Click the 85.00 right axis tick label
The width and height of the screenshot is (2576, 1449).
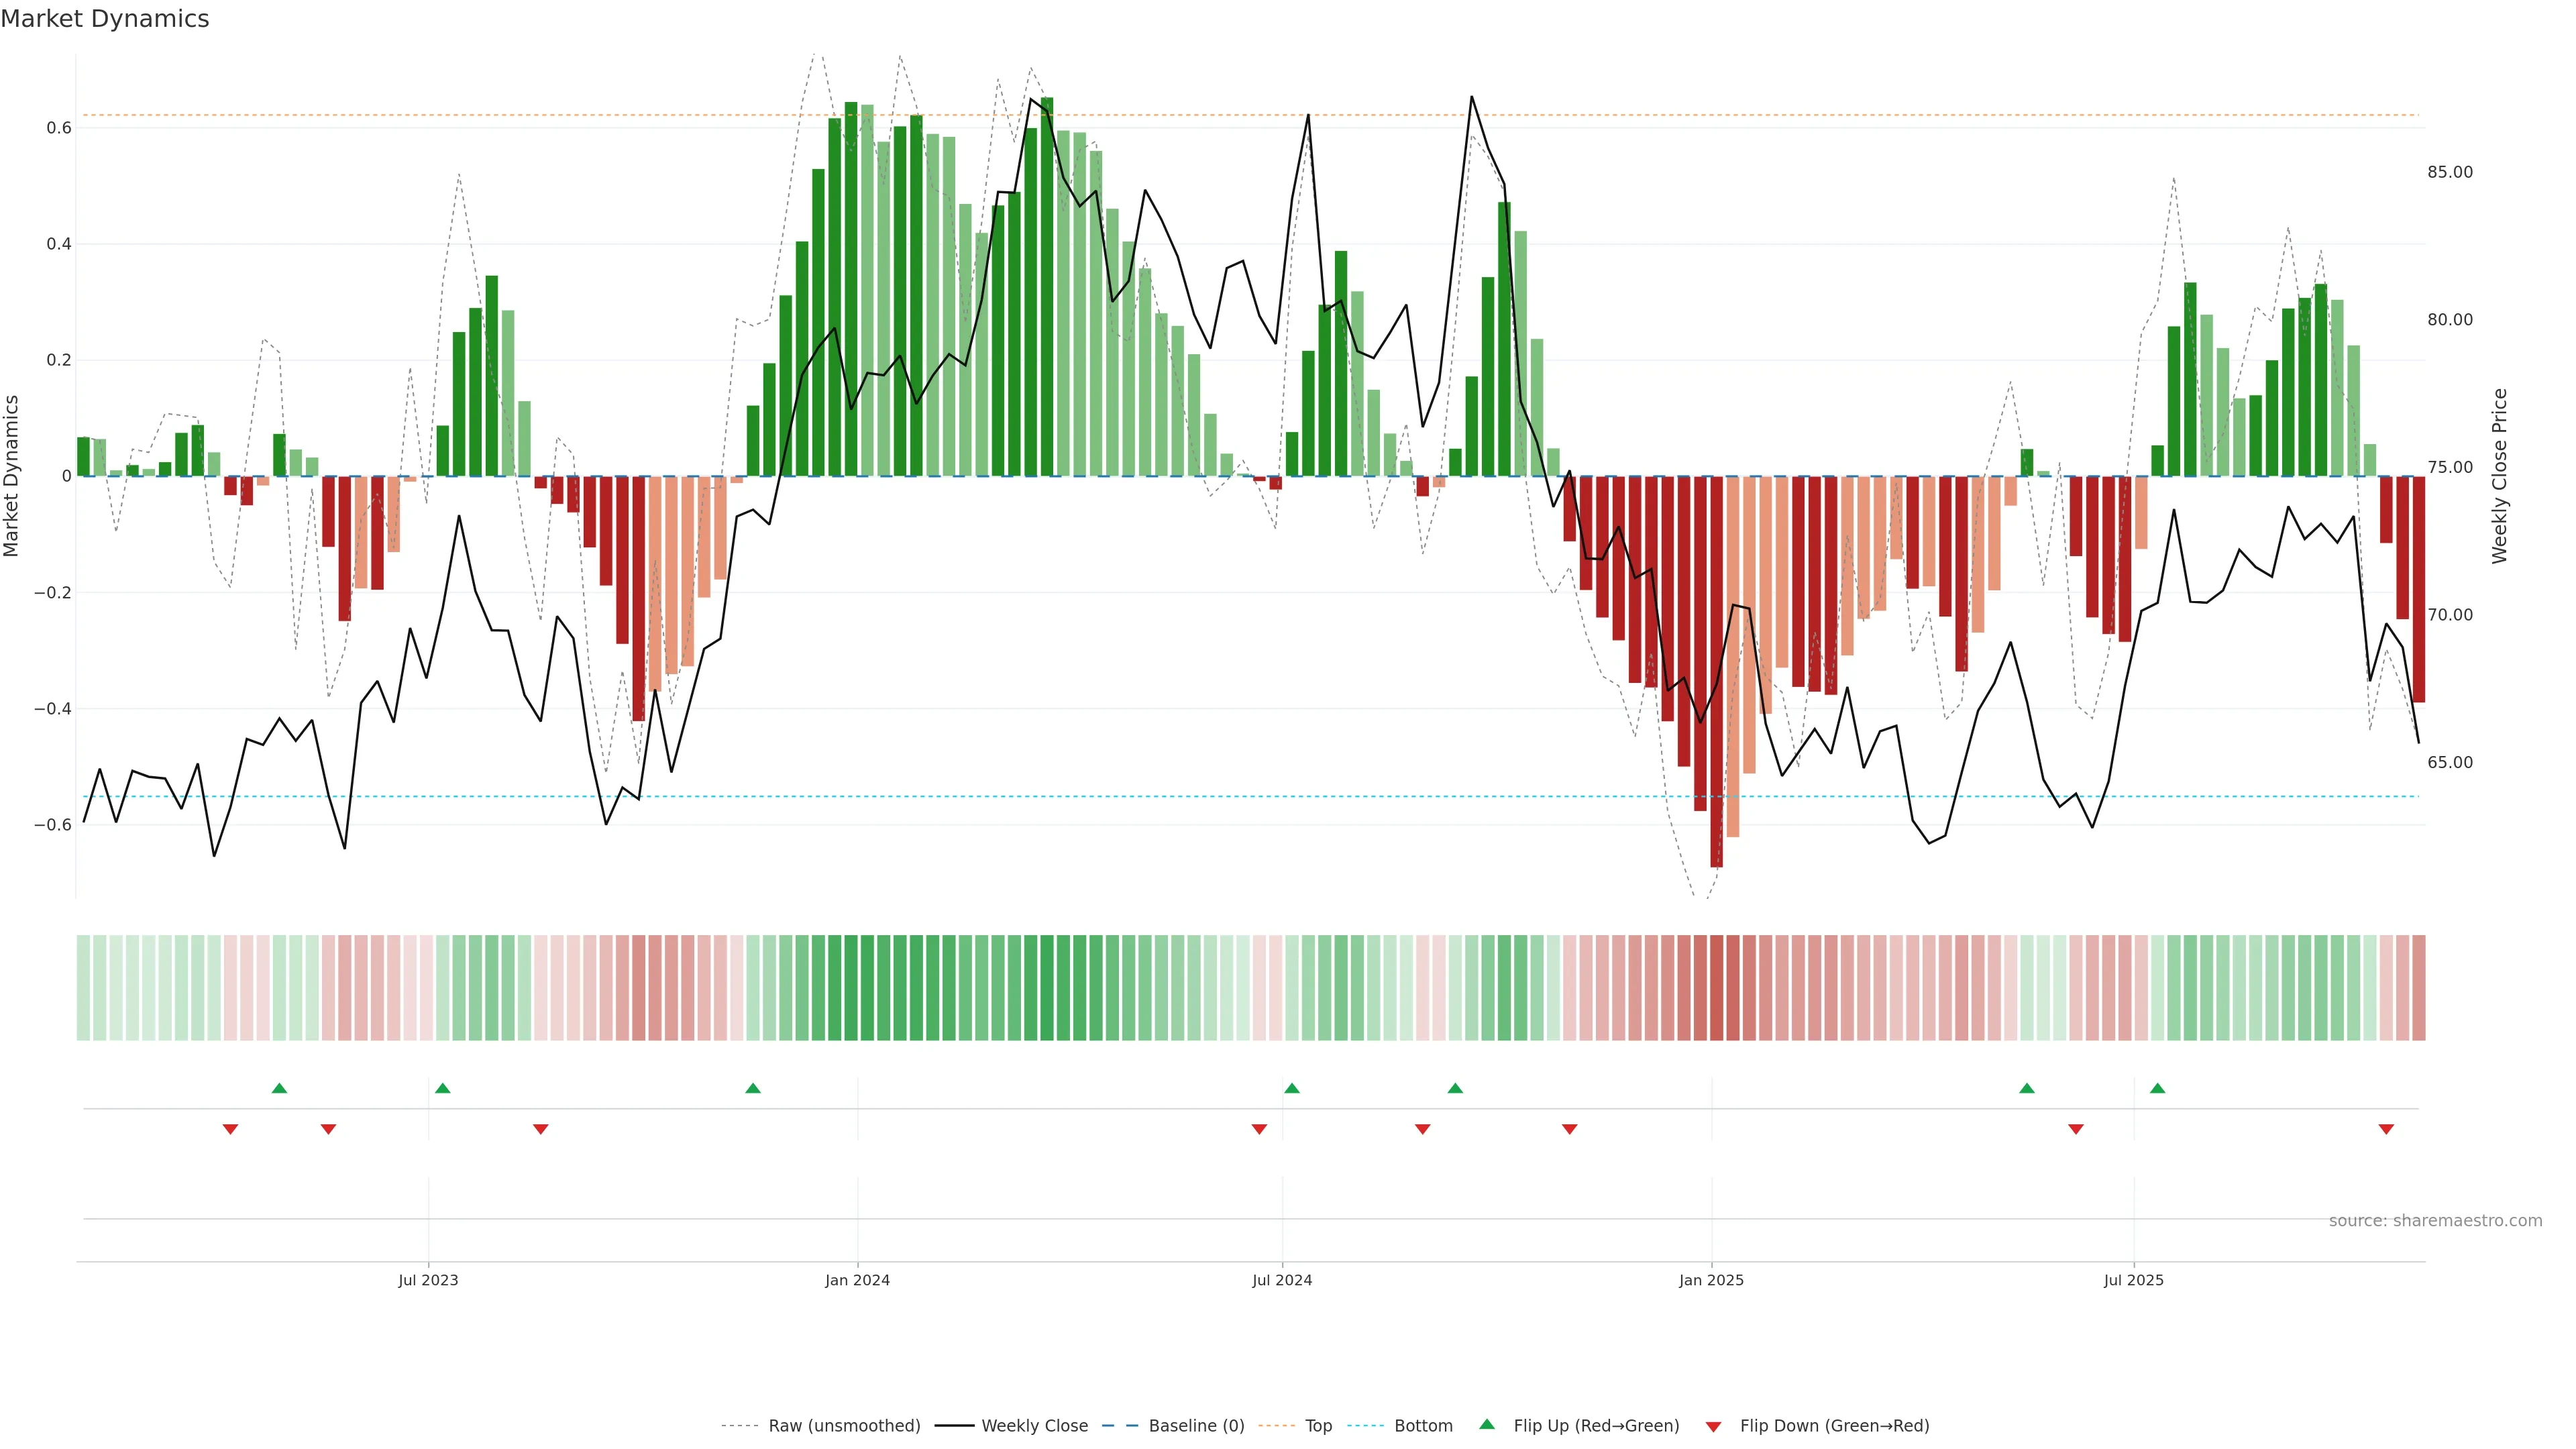click(x=2449, y=172)
